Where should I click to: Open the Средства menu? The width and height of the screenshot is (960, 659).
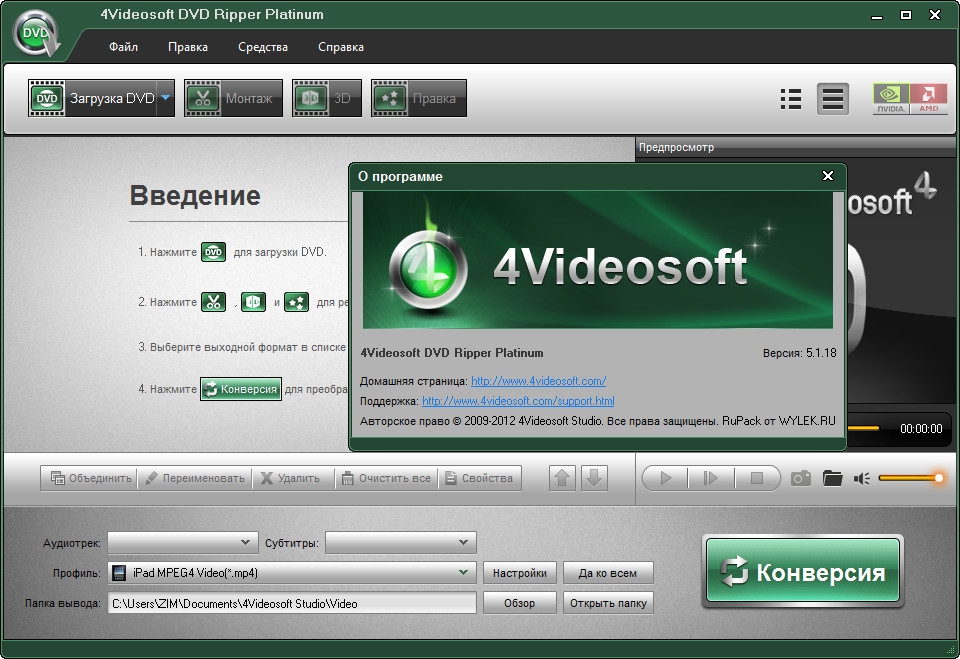263,47
